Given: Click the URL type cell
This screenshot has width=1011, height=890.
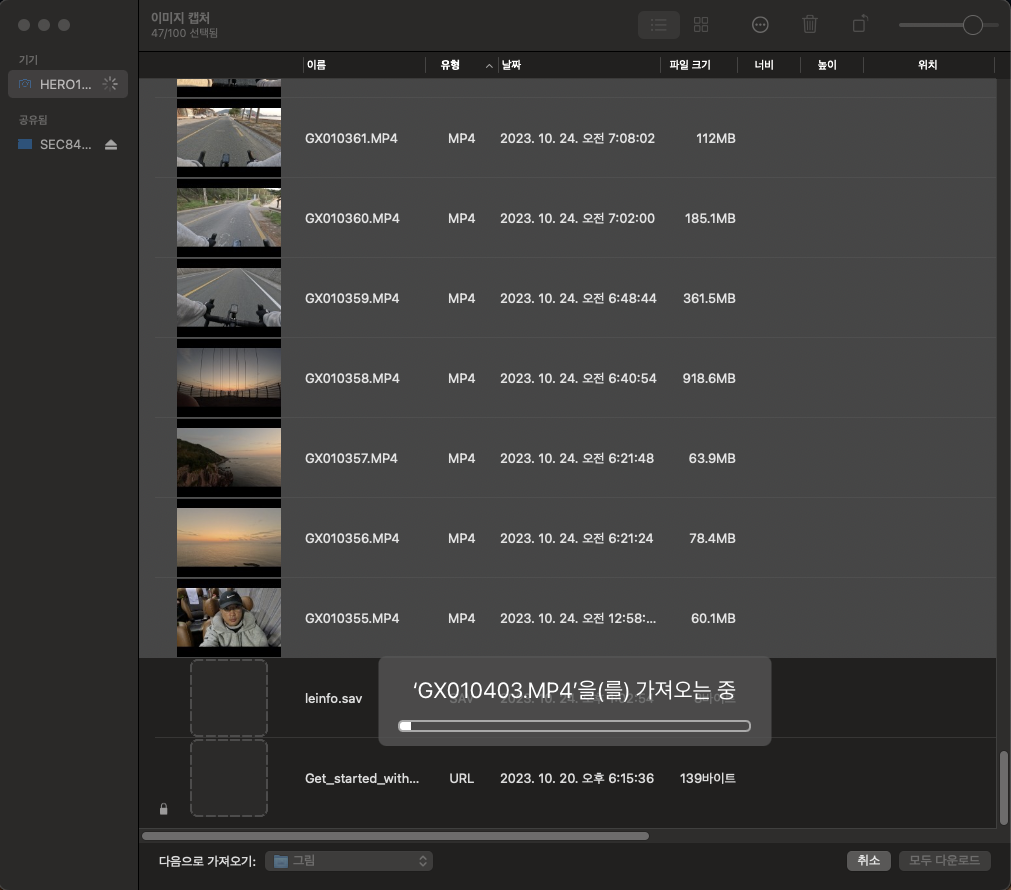Looking at the screenshot, I should point(462,778).
